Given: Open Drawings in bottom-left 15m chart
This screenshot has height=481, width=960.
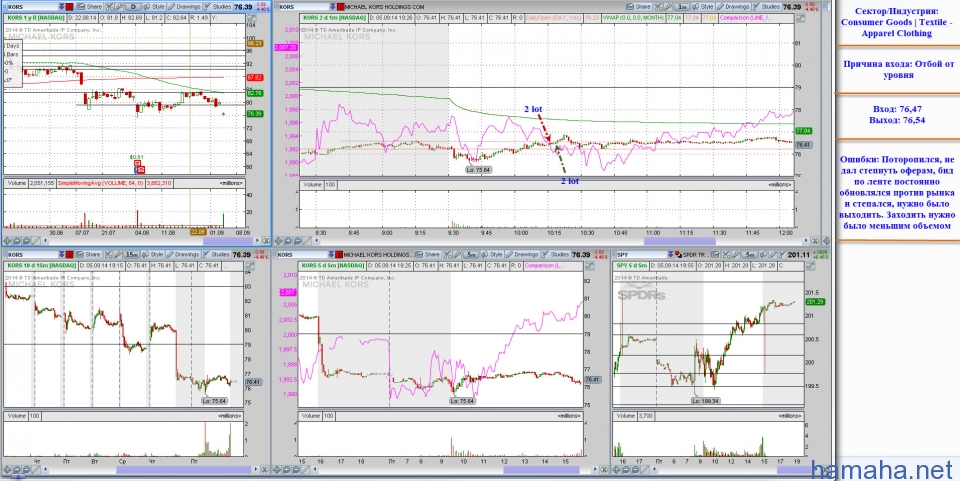Looking at the screenshot, I should tap(183, 255).
